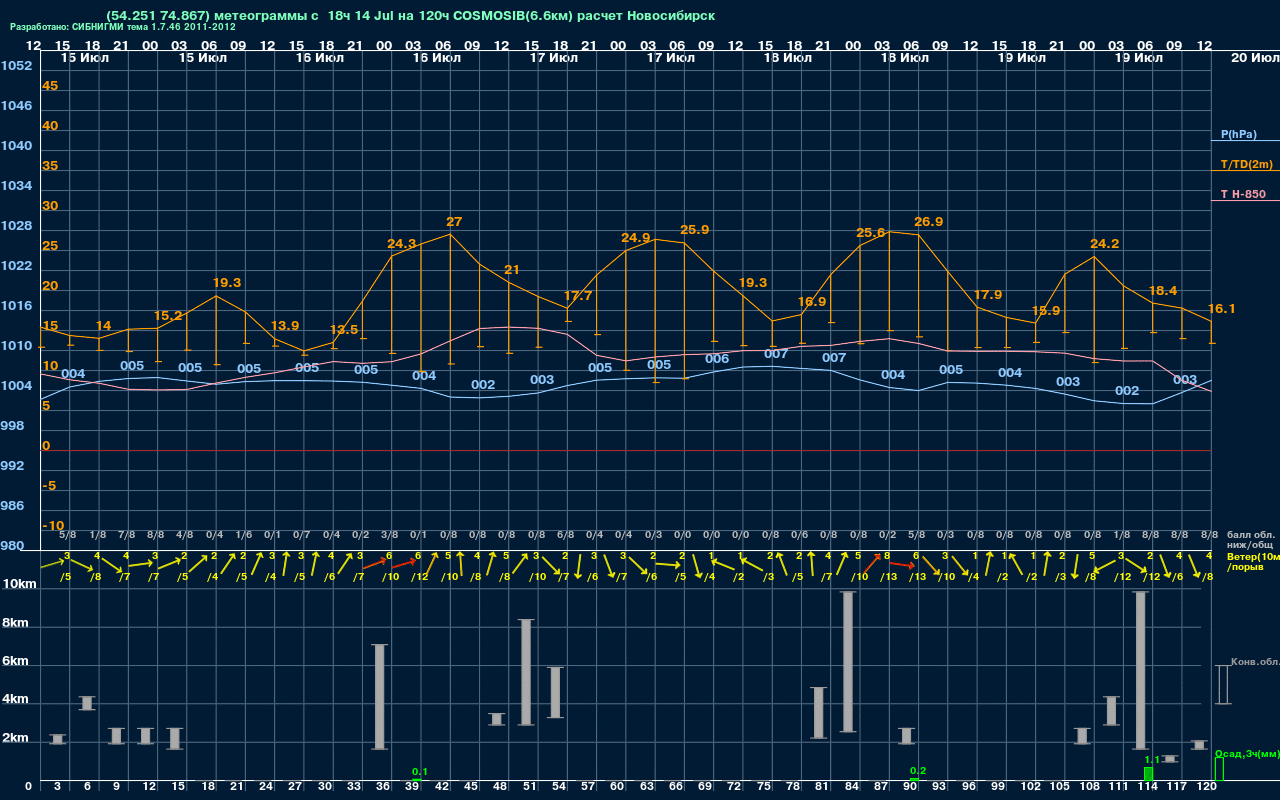Click the 992 pressure axis value
1280x800 pixels.
12,466
